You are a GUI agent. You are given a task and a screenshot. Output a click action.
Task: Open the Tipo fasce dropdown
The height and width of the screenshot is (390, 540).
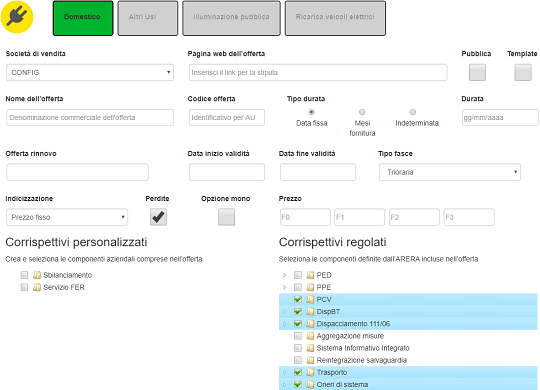(450, 172)
